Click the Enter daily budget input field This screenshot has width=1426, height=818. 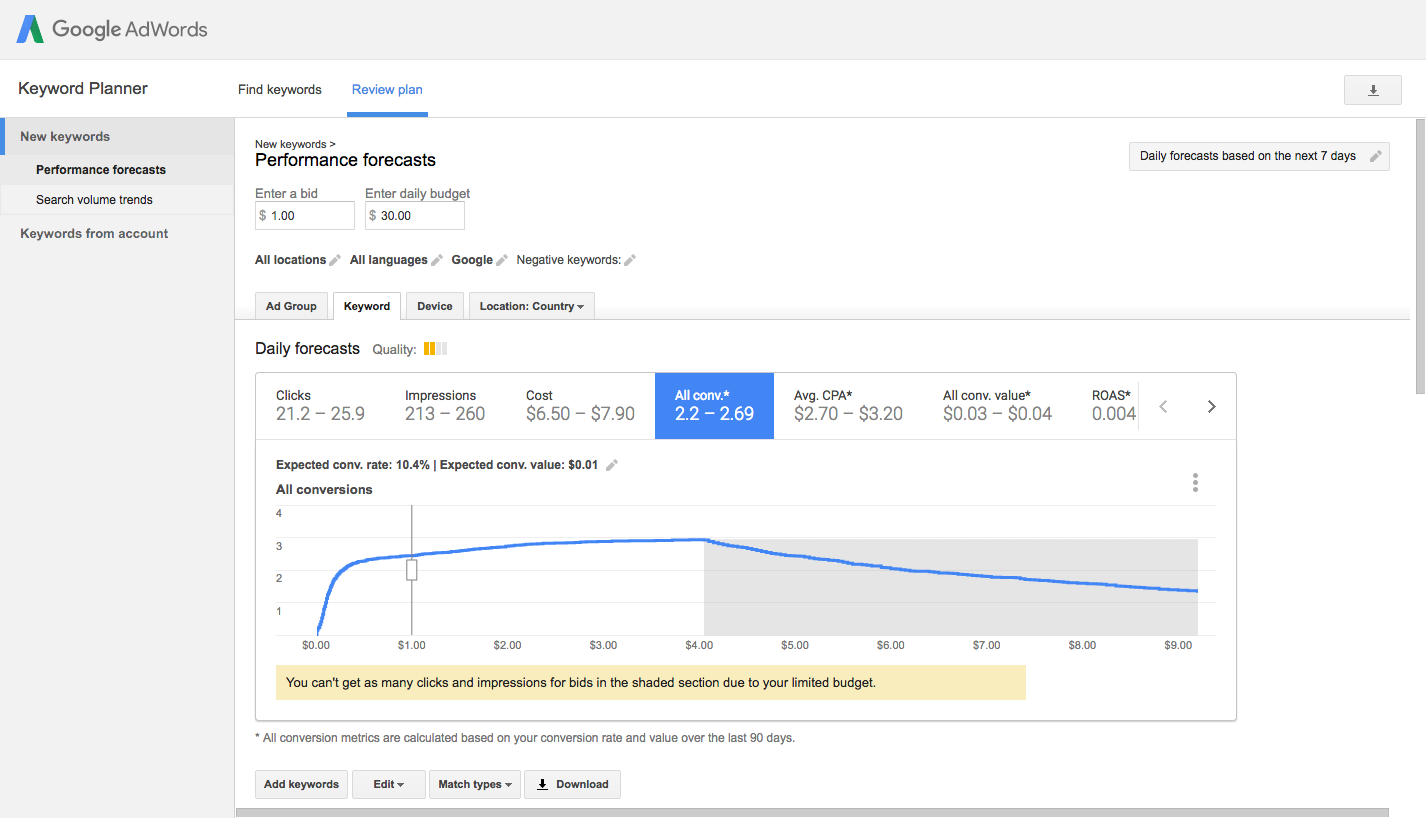[415, 215]
